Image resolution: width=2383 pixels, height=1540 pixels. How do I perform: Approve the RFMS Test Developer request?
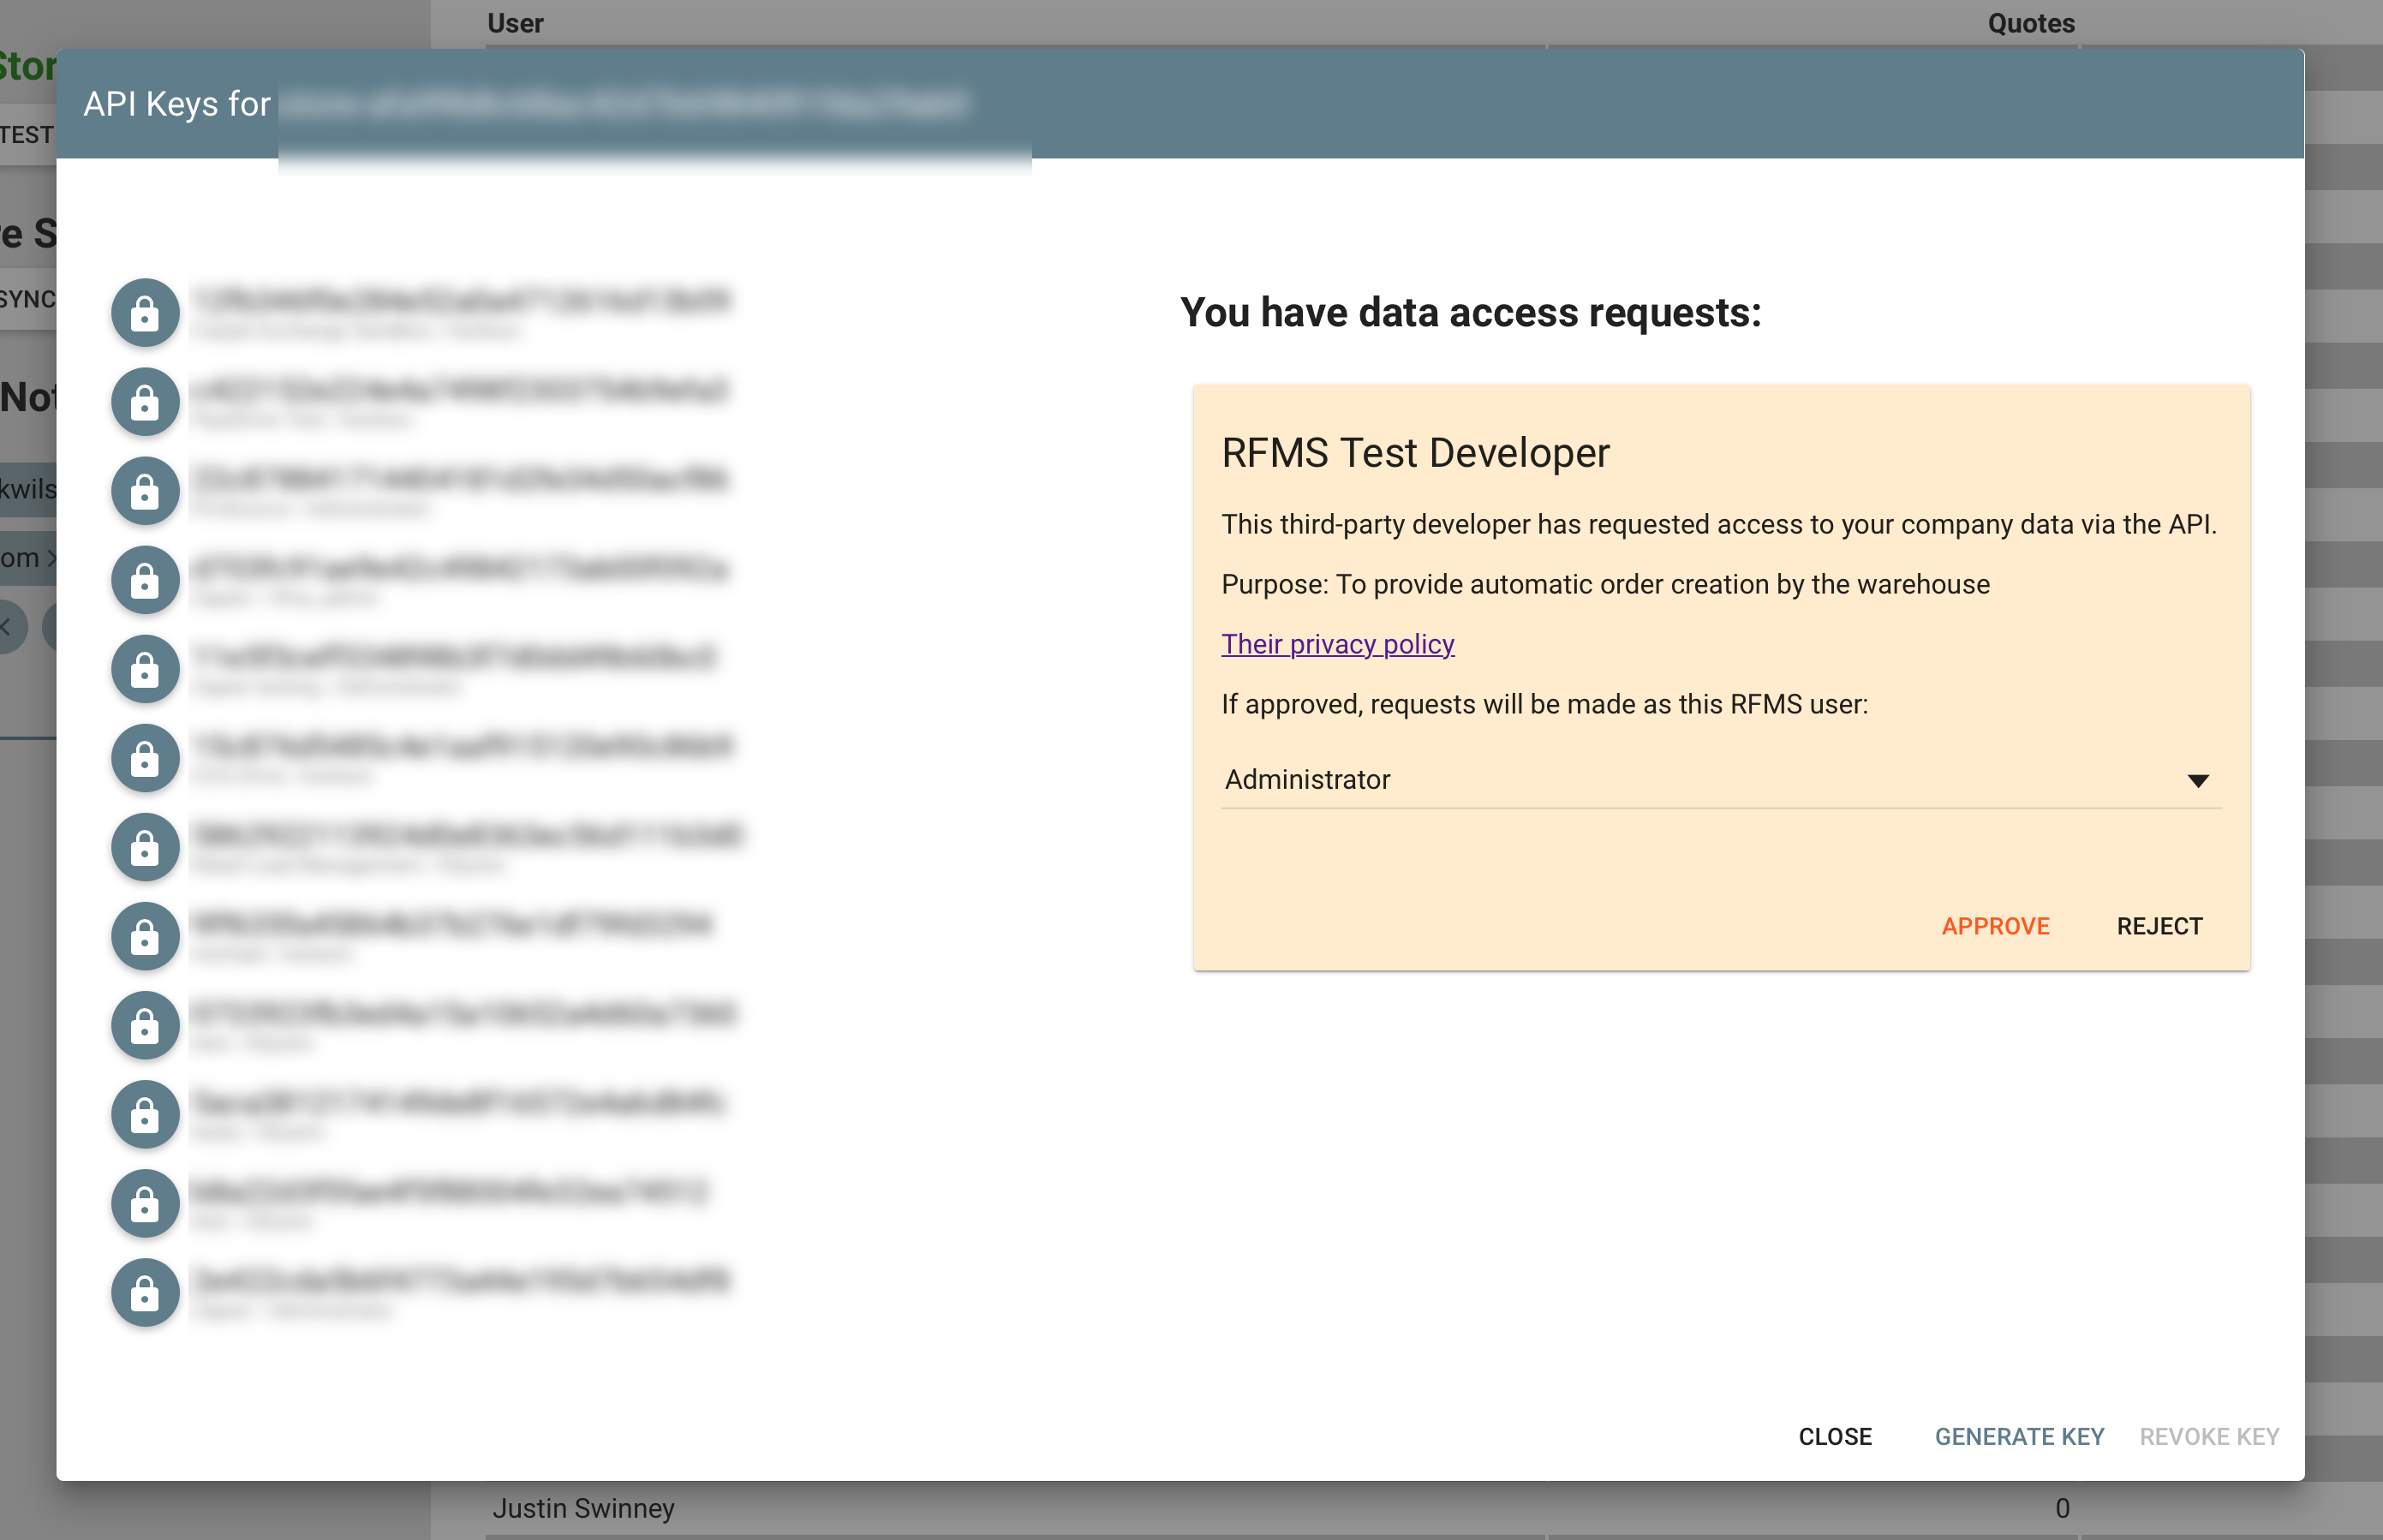pyautogui.click(x=1995, y=926)
